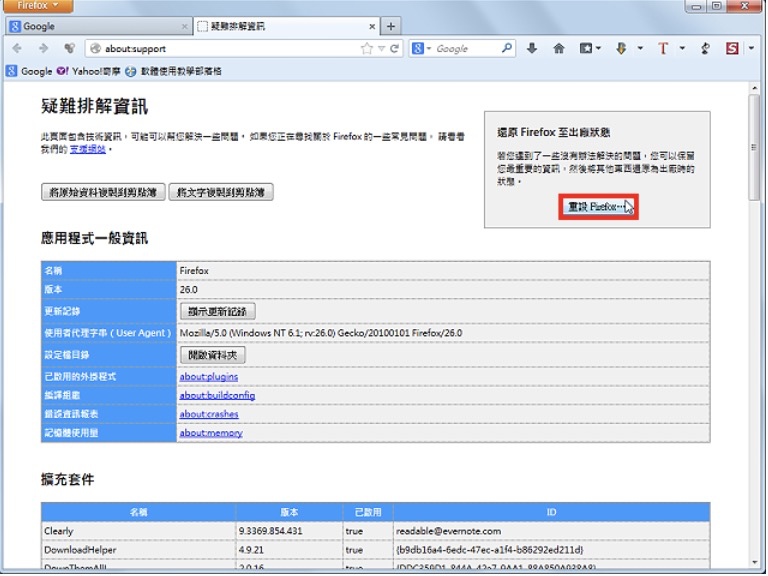The height and width of the screenshot is (576, 768).
Task: Select the DownloadHelper extension name cell
Action: coord(138,550)
